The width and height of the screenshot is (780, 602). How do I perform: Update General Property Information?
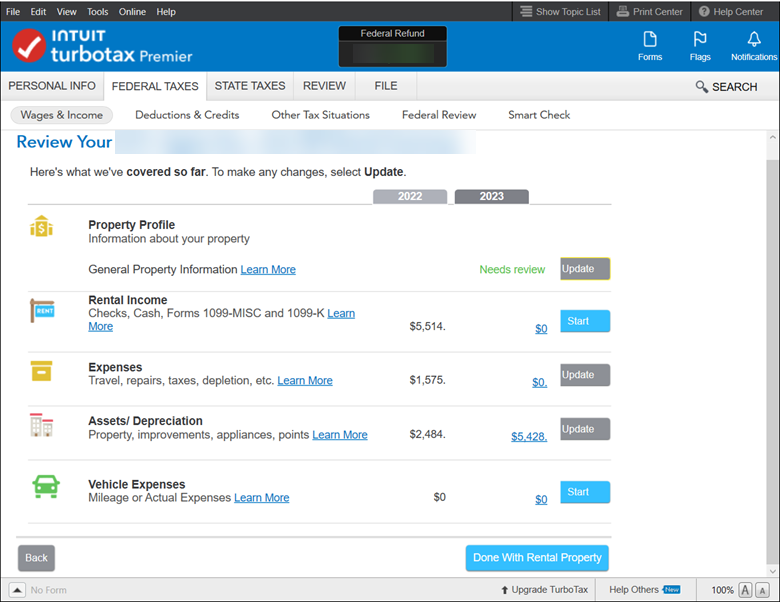[x=585, y=269]
